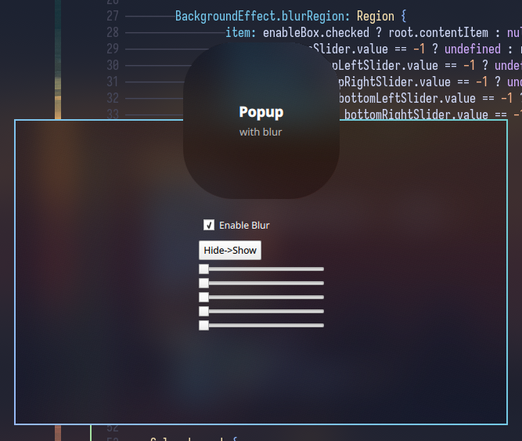Screen dimensions: 522x441
Task: Toggle the Enable Blur checkbox
Action: tap(209, 225)
